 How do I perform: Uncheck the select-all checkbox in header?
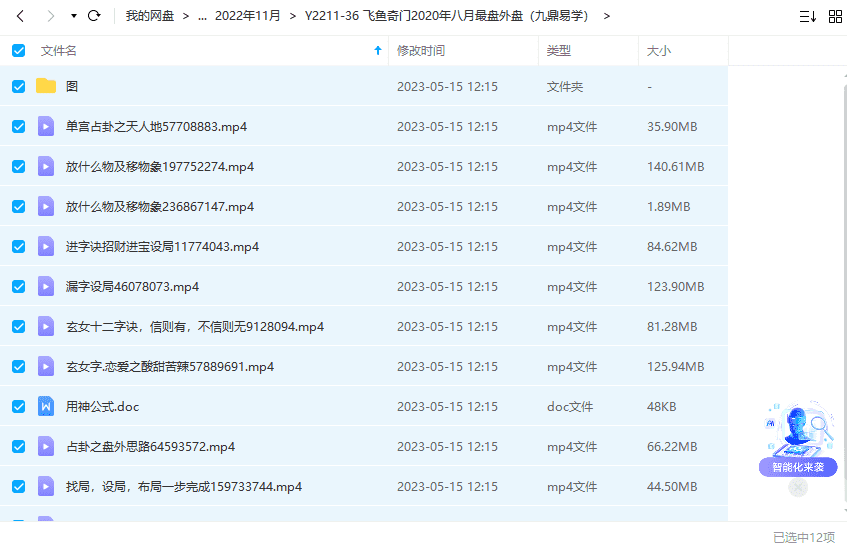pos(18,51)
